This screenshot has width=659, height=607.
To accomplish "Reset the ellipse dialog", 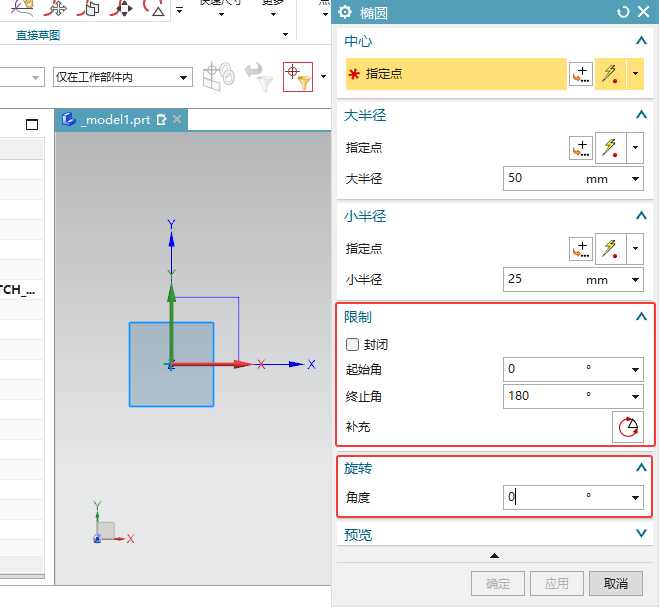I will pyautogui.click(x=623, y=12).
